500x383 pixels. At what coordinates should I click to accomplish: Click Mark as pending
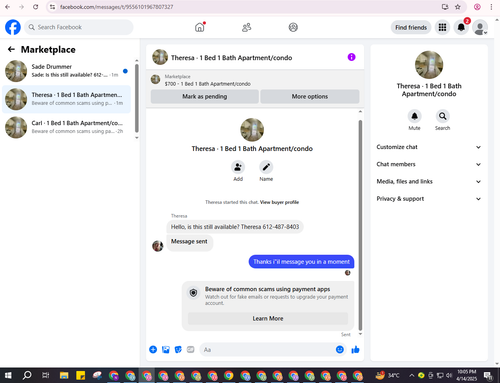pos(205,96)
